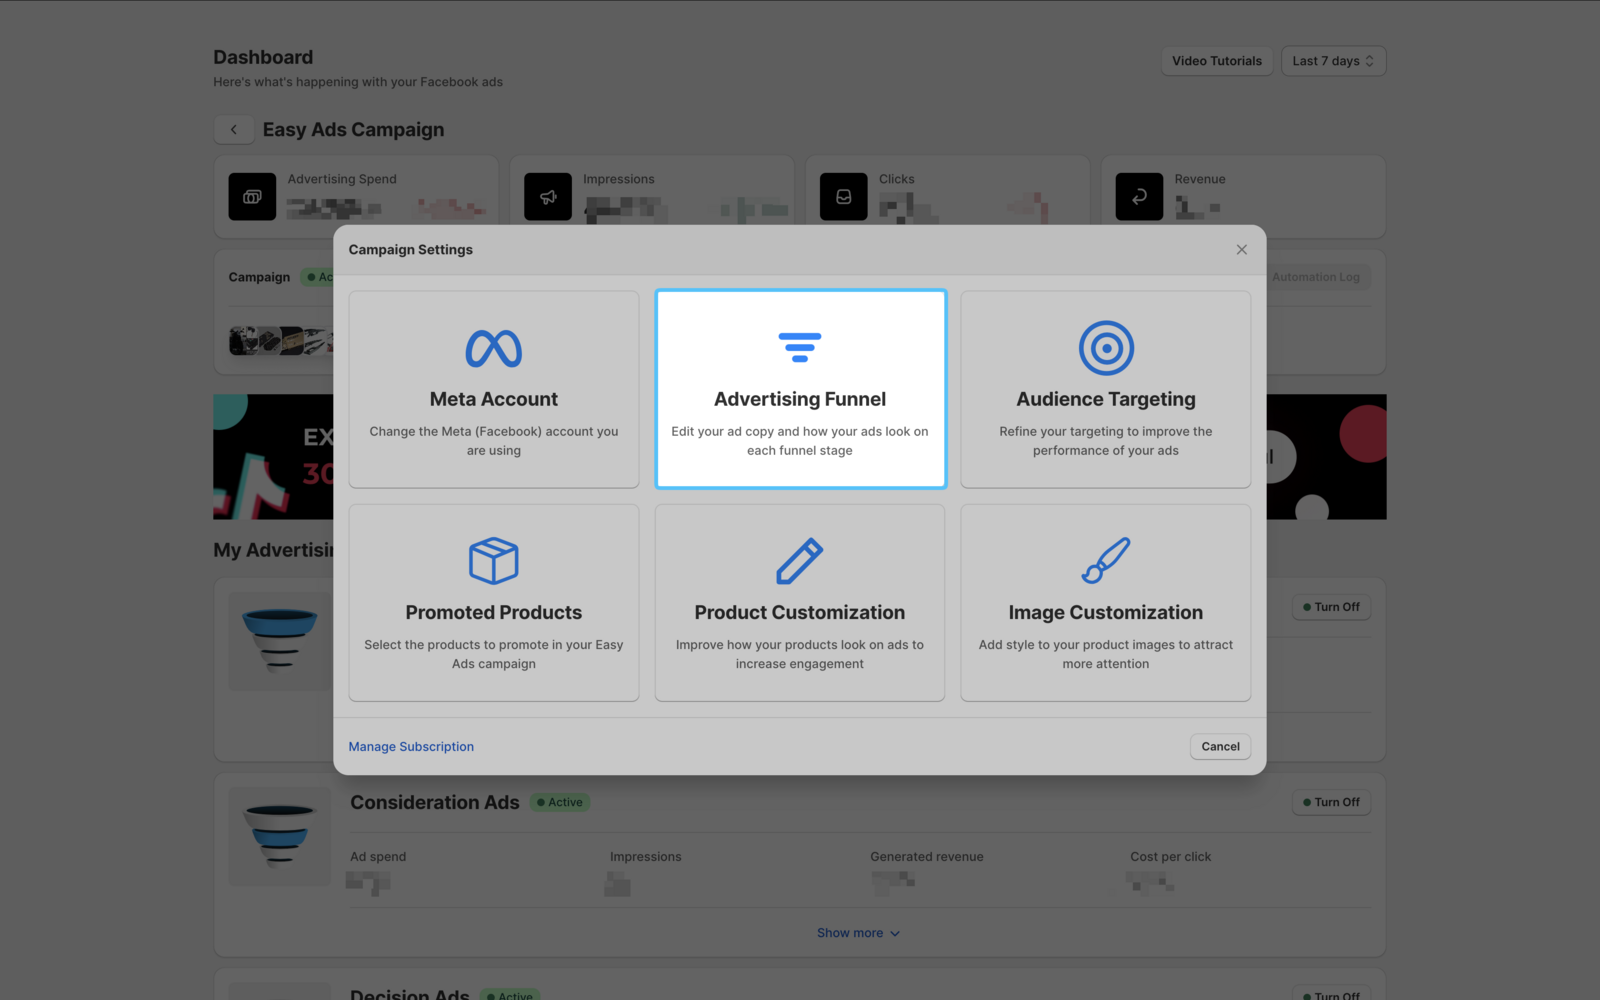
Task: Expand Show more under Consideration Ads
Action: [858, 932]
